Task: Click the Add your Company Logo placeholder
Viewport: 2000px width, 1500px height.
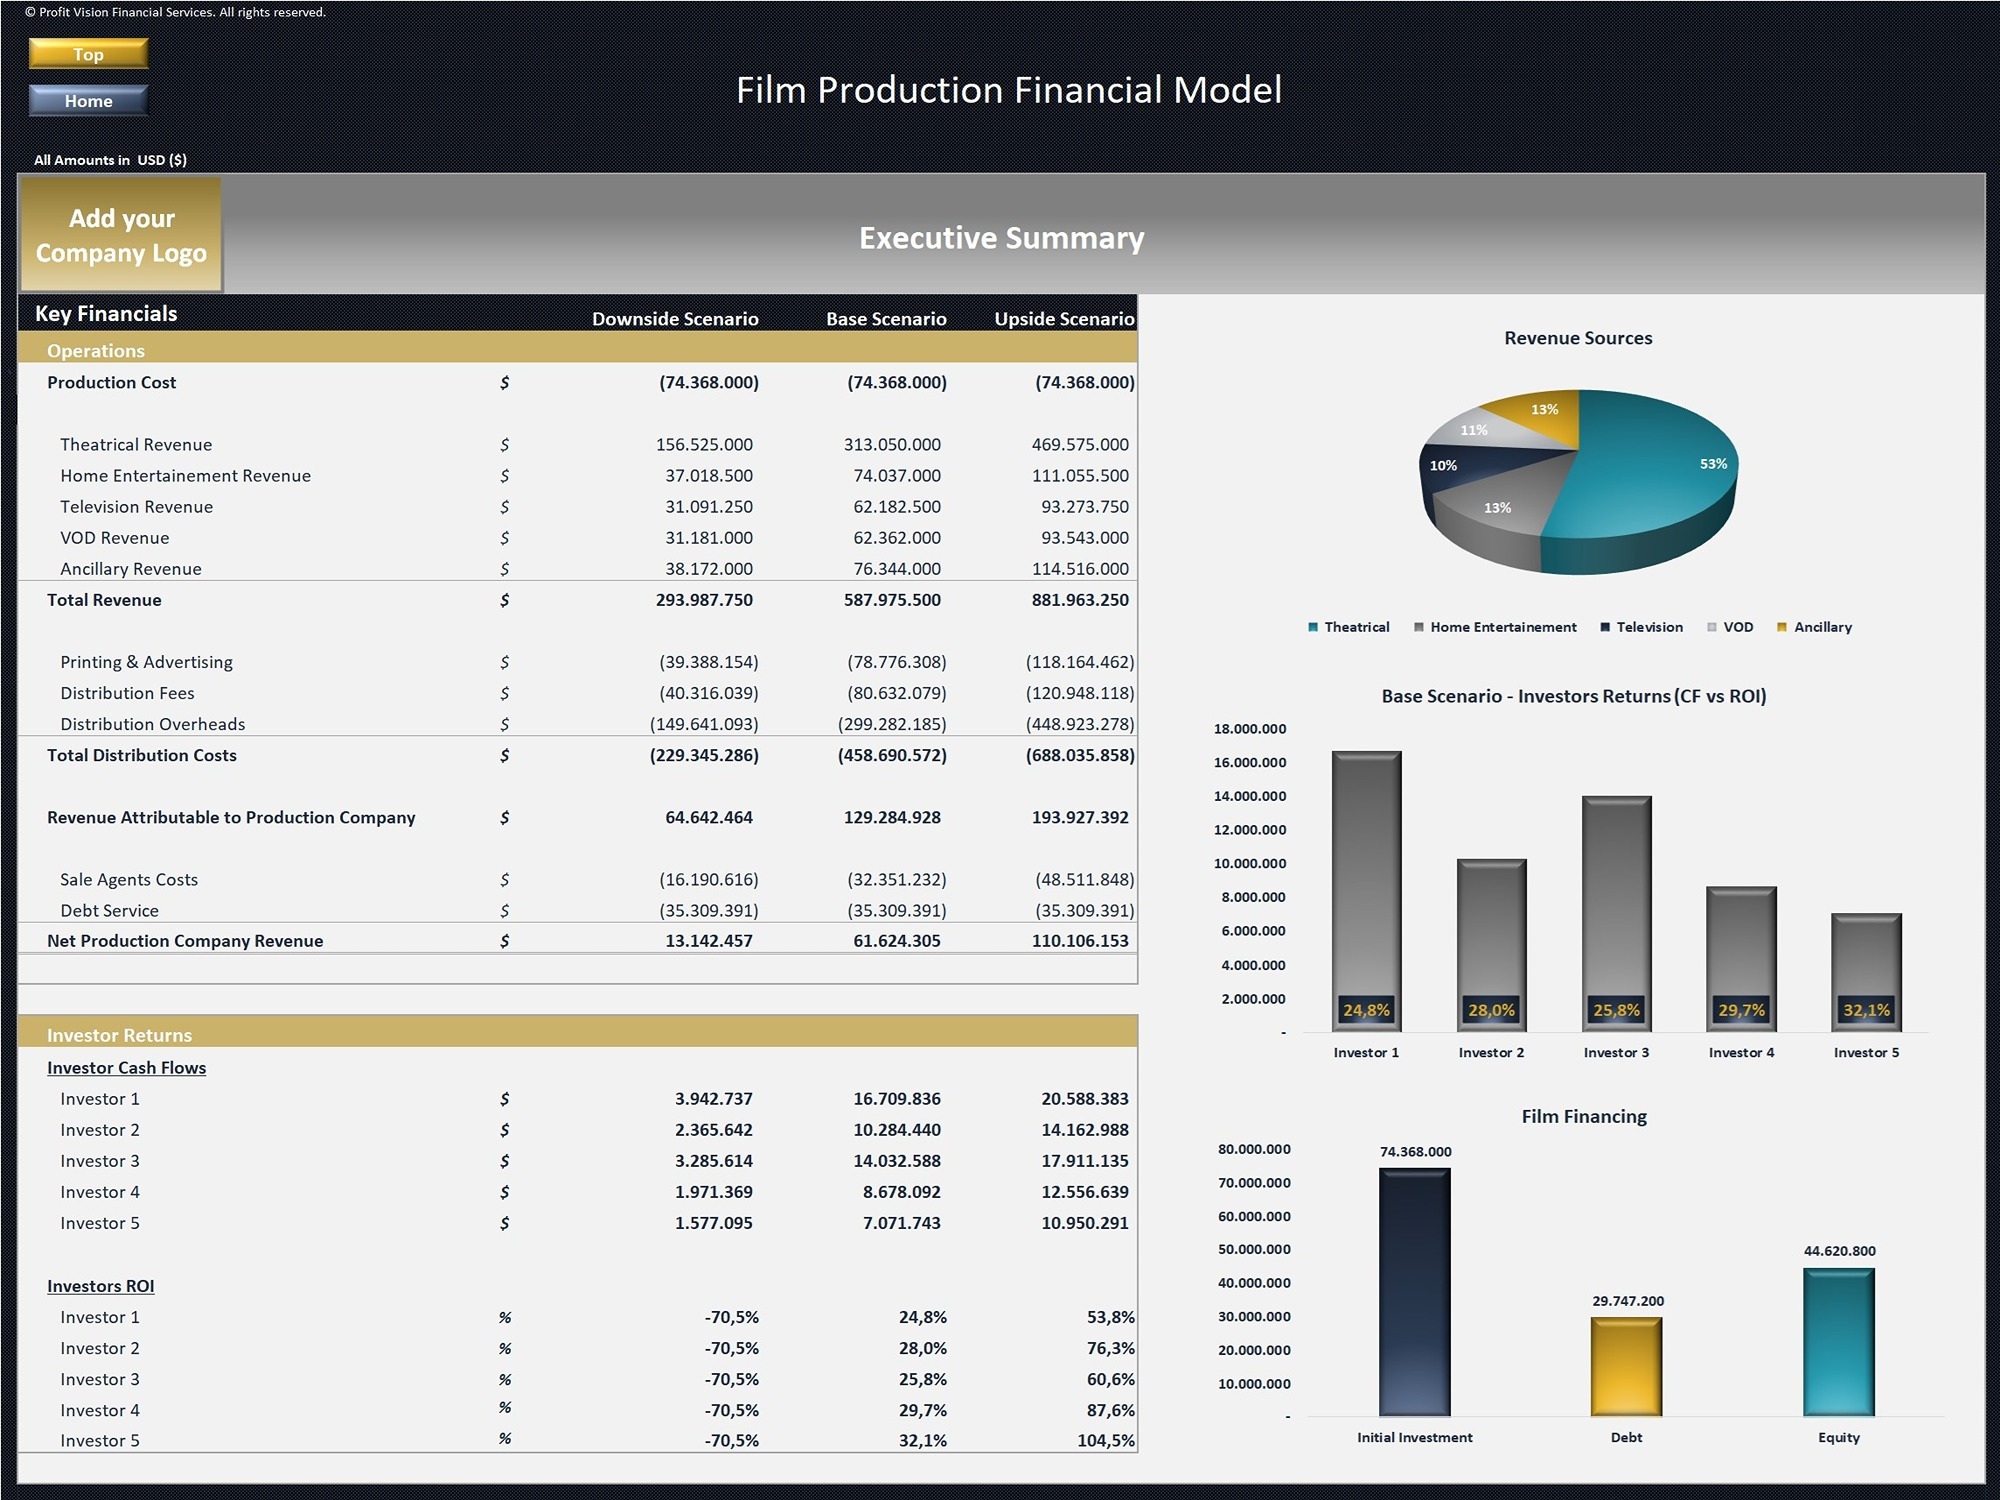Action: (120, 235)
